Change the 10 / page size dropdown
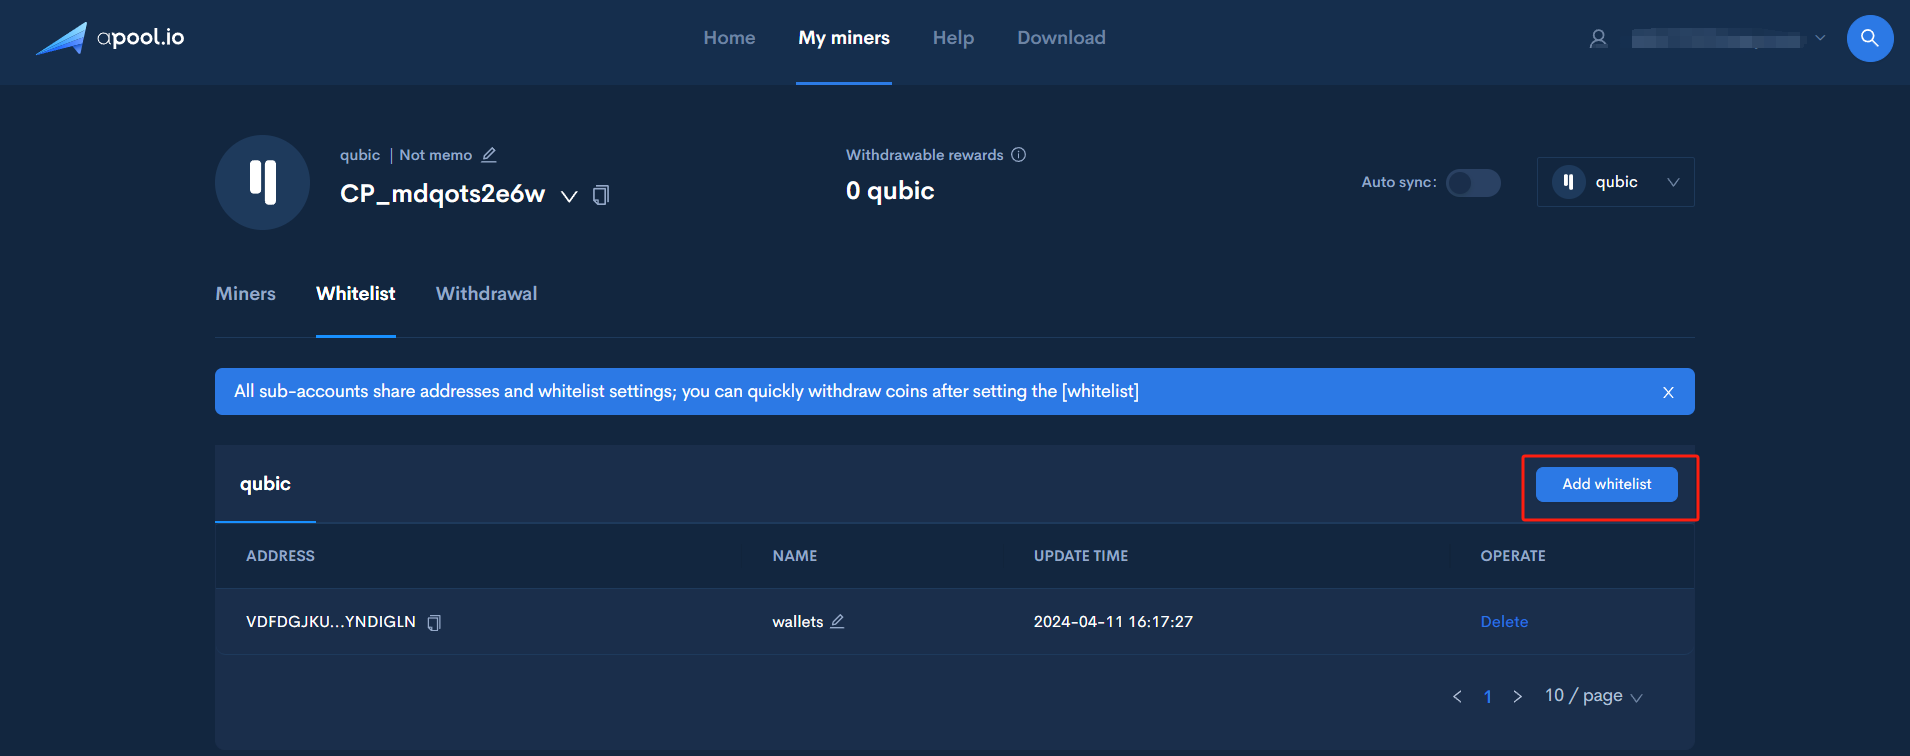1910x756 pixels. [x=1593, y=696]
